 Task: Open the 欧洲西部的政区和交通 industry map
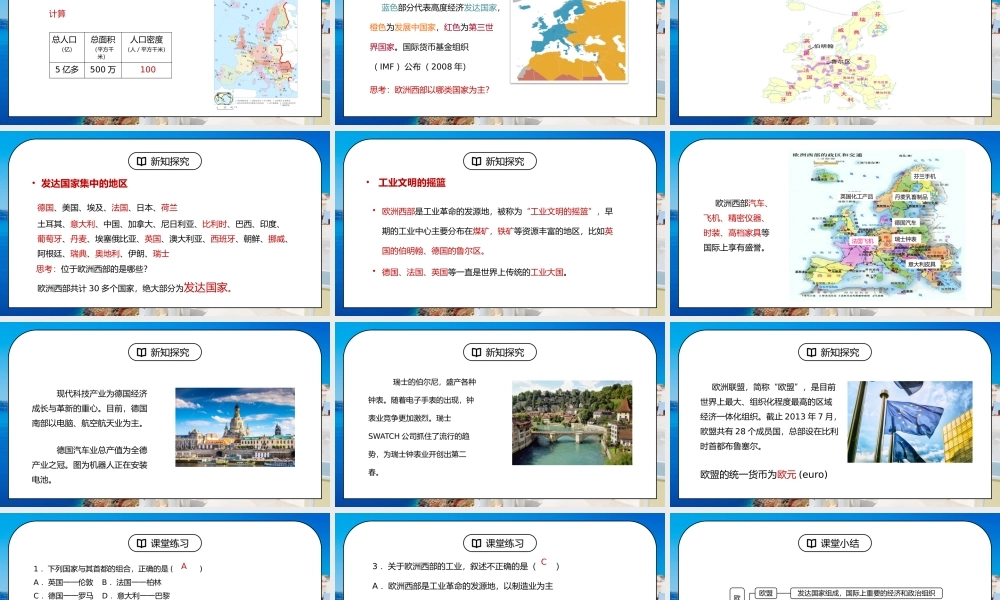[x=877, y=225]
